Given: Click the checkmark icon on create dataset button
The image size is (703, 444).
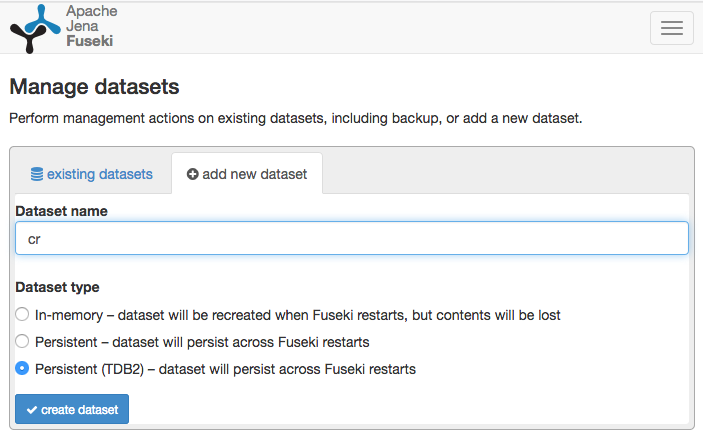Looking at the screenshot, I should [x=32, y=410].
